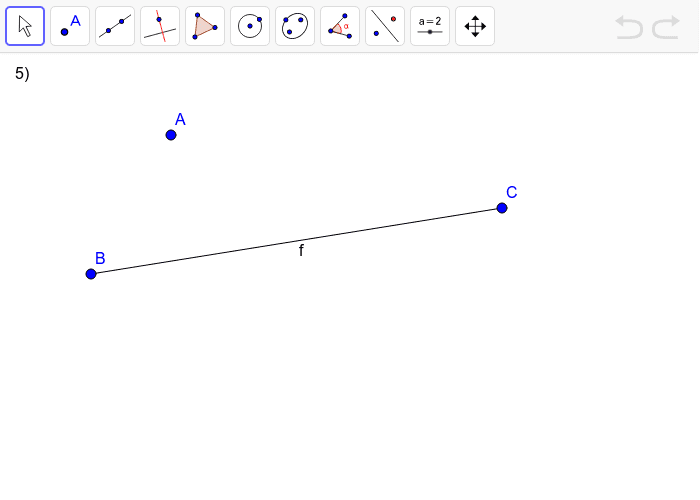Click the text 5) on the canvas
The width and height of the screenshot is (700, 500).
coord(22,73)
